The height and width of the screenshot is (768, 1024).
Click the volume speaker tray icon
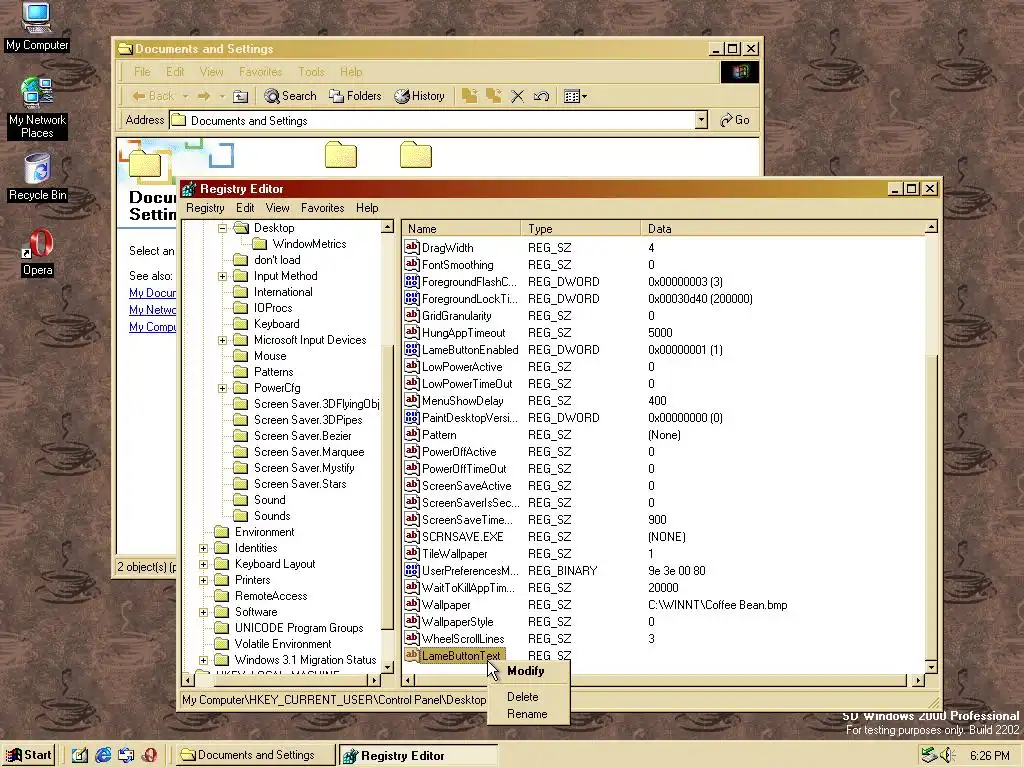[x=948, y=756]
